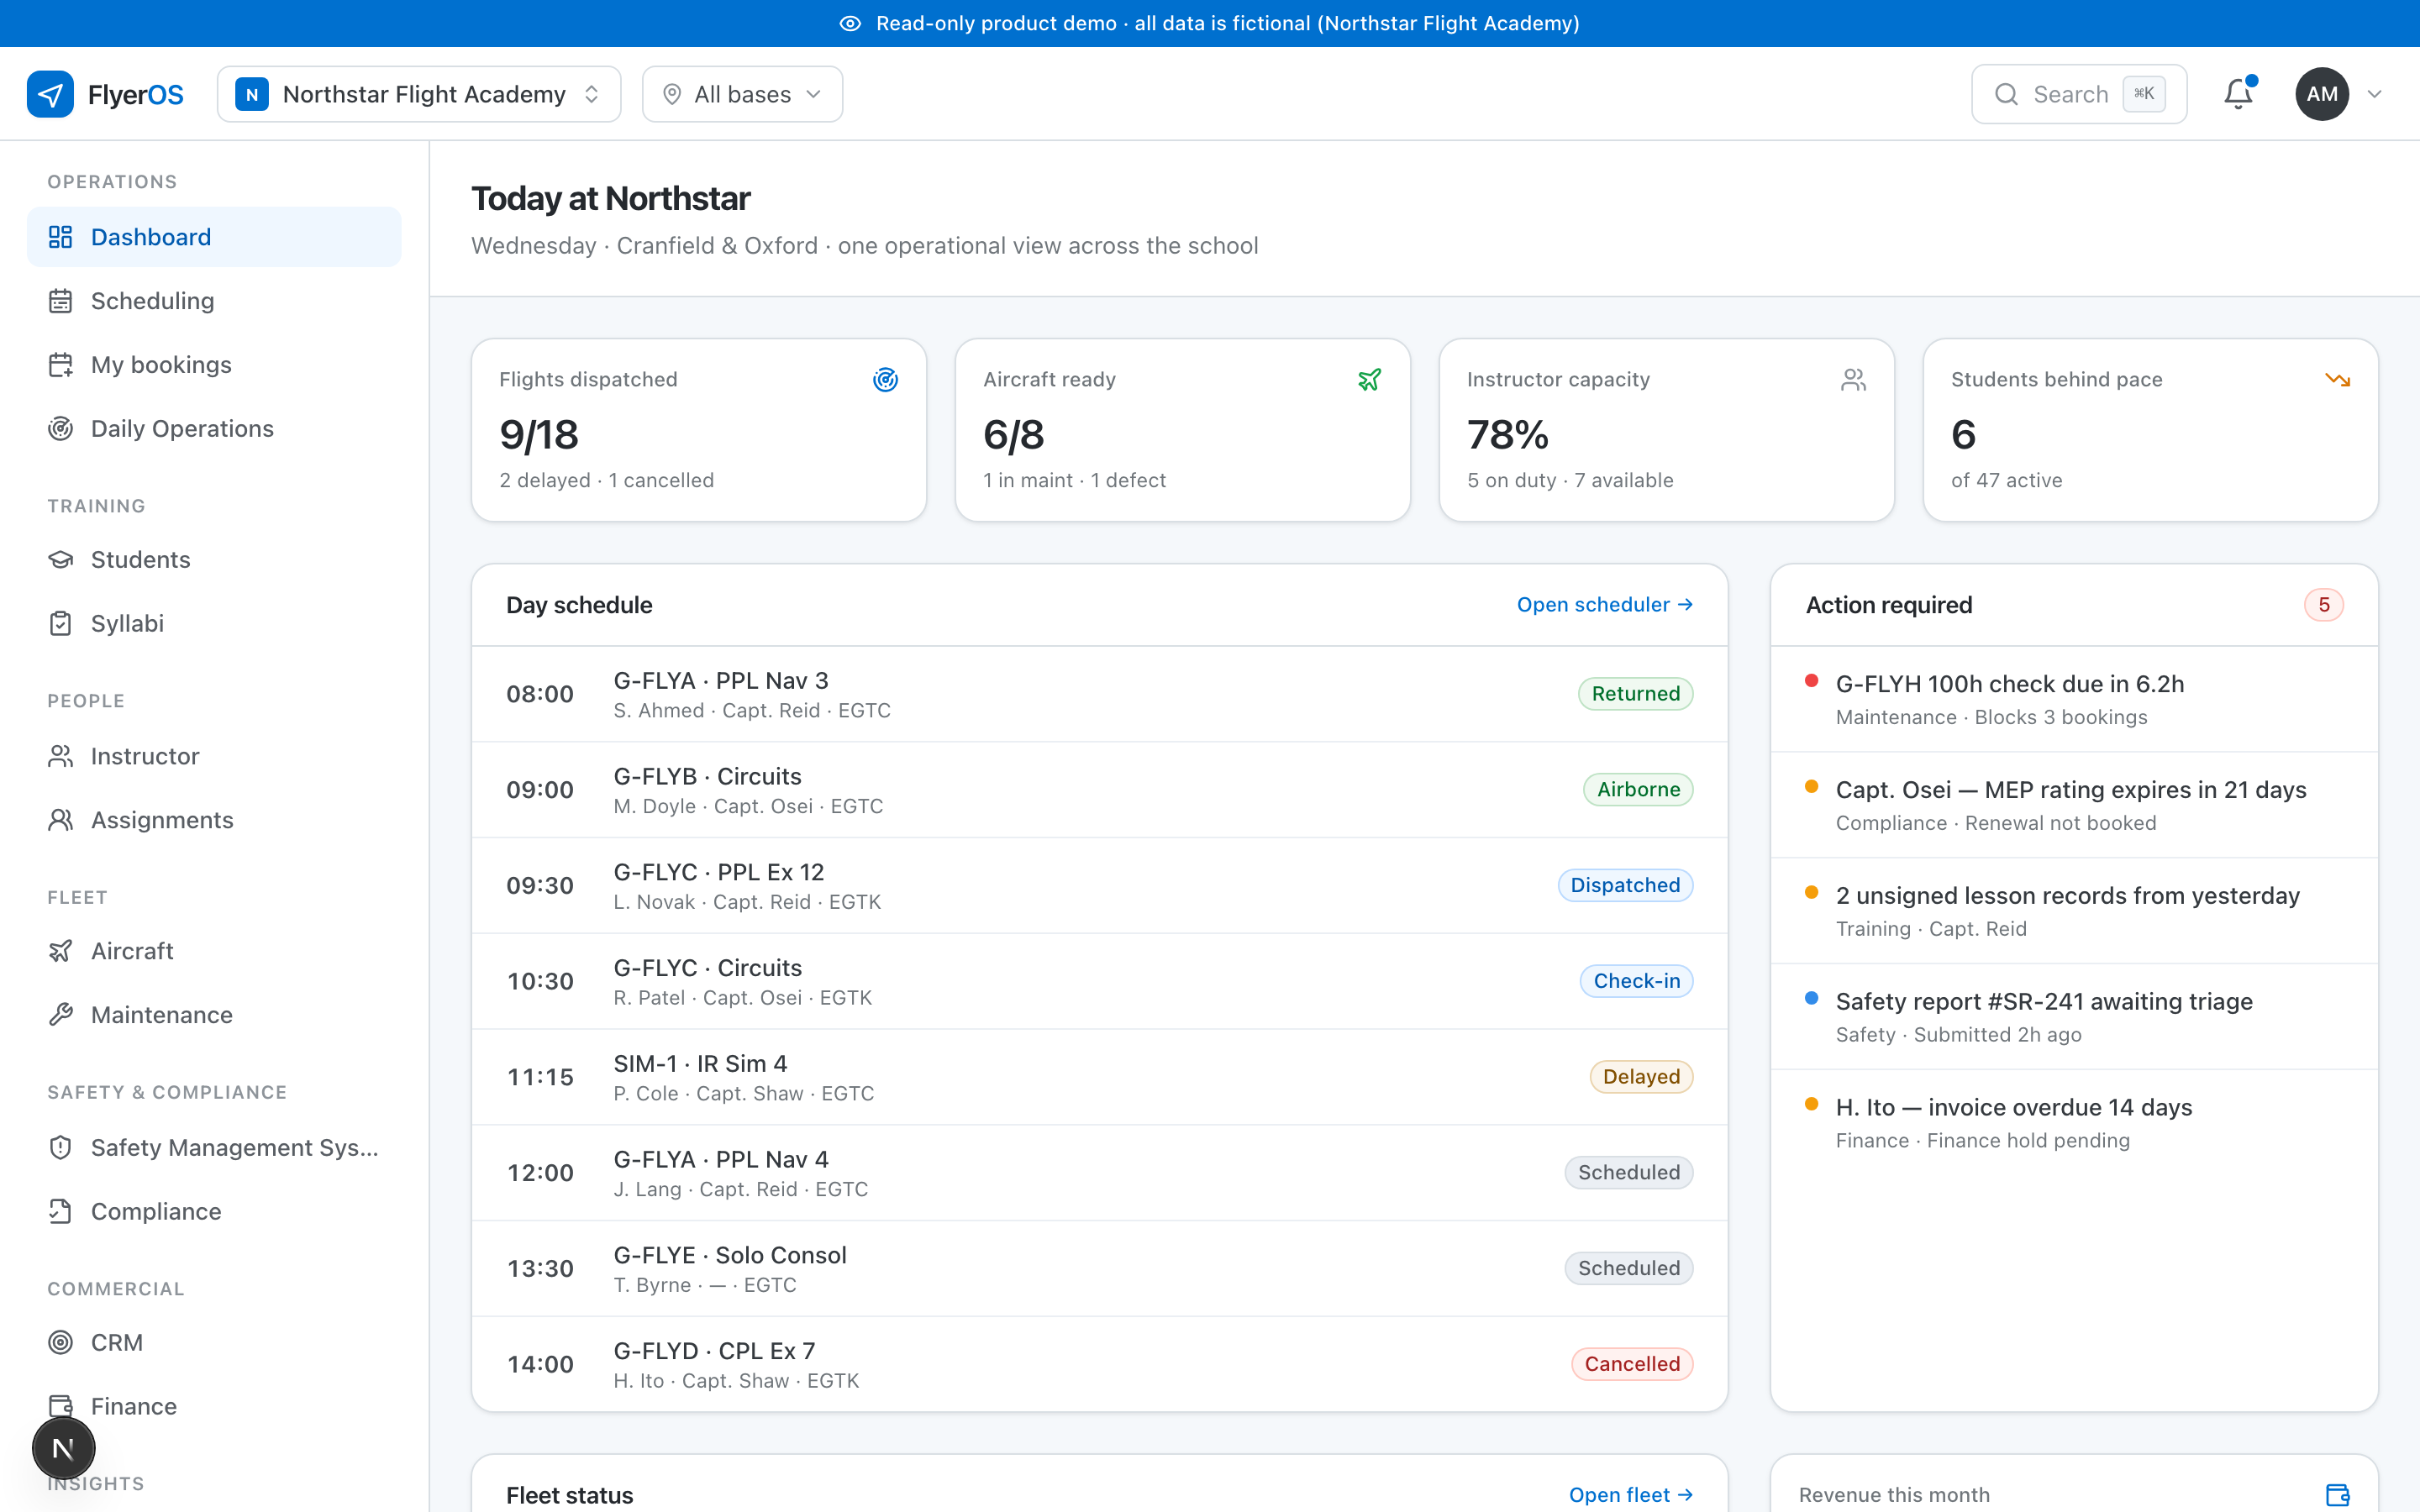Click the green plane icon on Aircraft ready

click(1369, 380)
